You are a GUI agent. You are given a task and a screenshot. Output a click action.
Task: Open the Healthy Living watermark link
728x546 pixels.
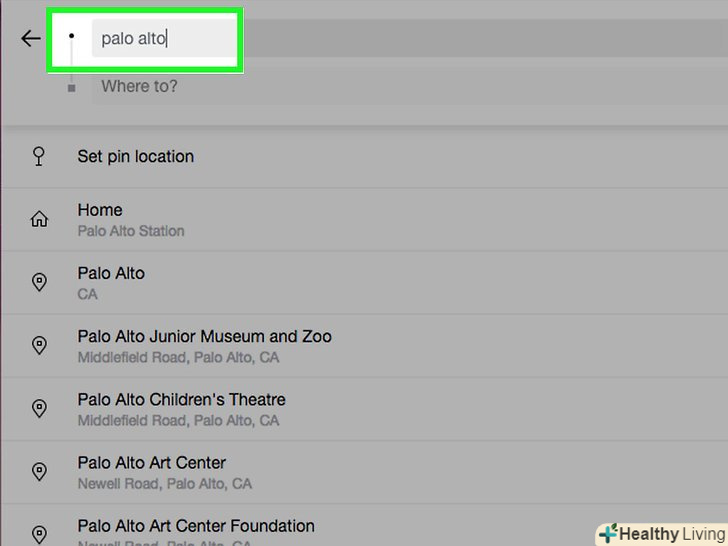(x=660, y=533)
